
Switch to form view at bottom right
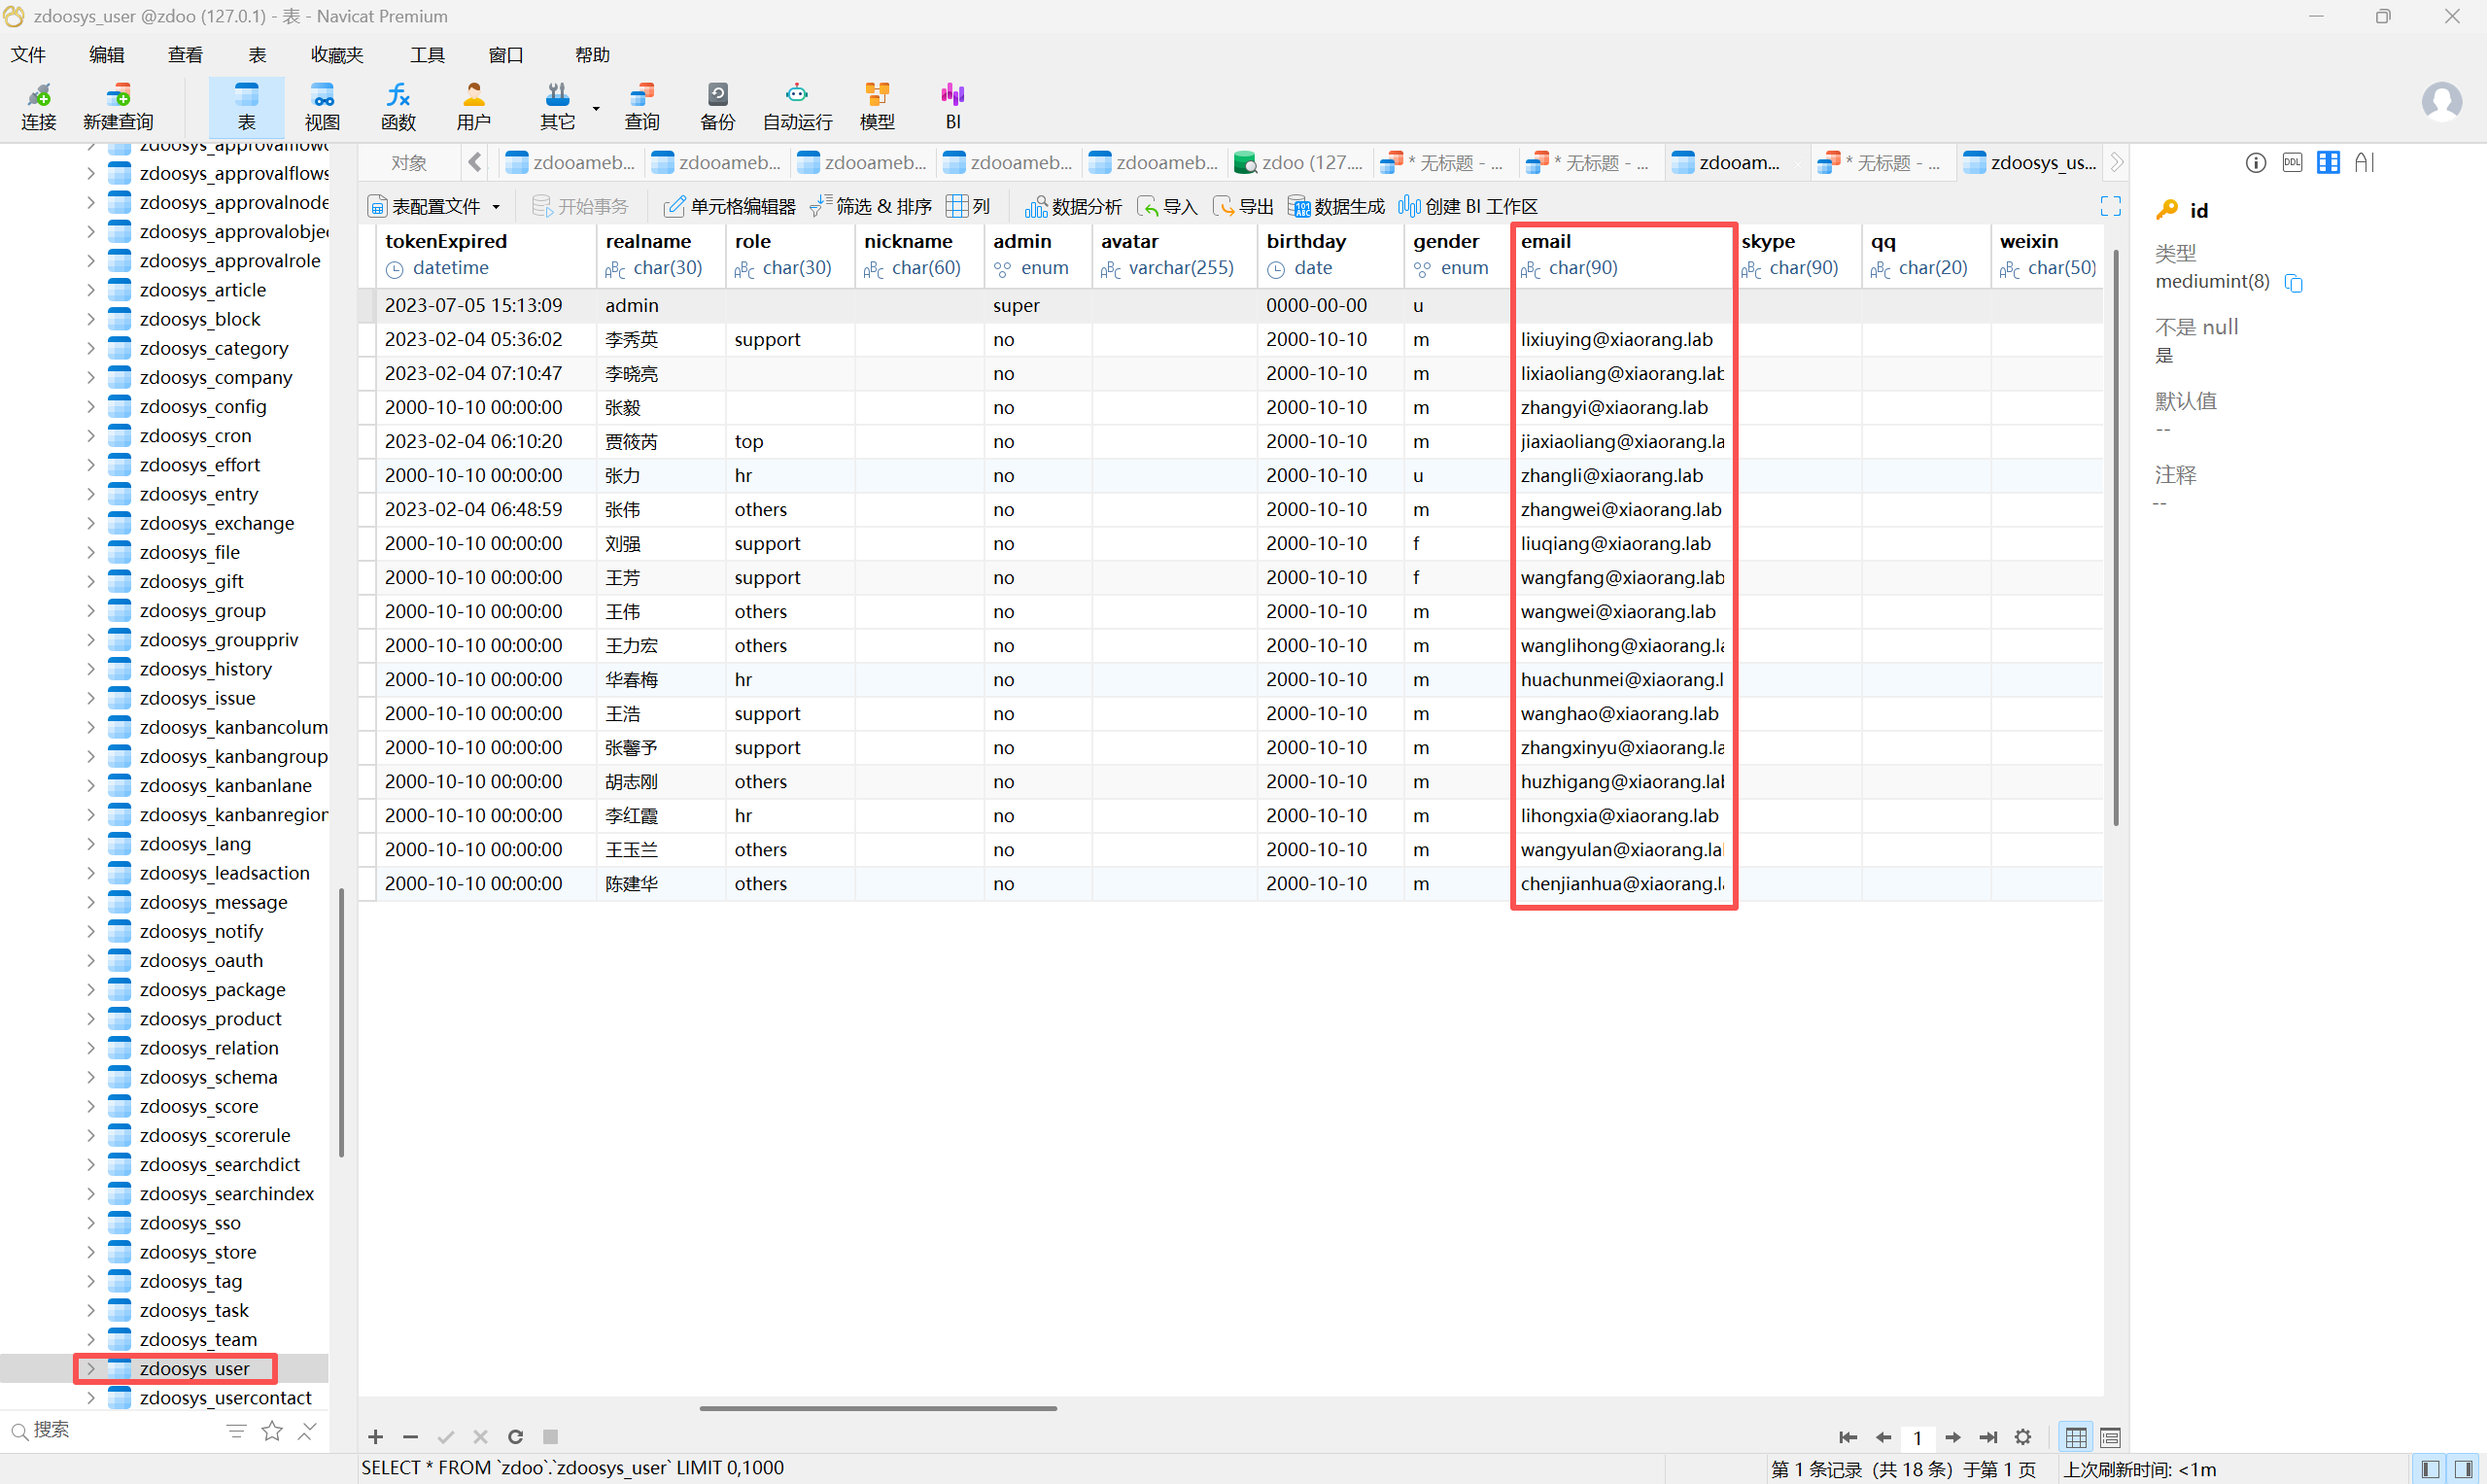(x=2110, y=1437)
